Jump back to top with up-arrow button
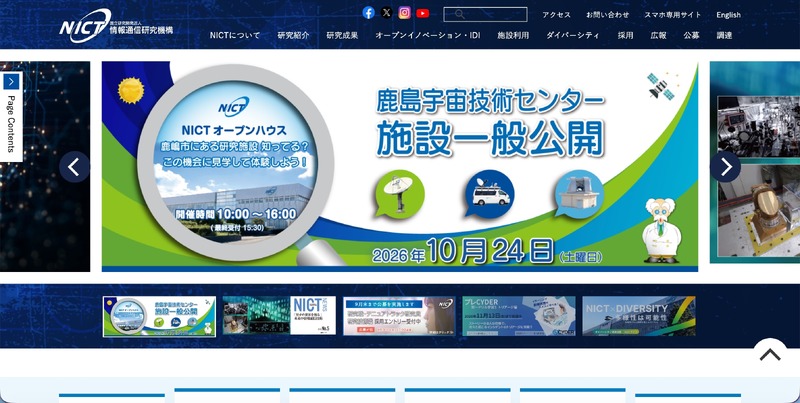This screenshot has height=403, width=800. point(770,355)
